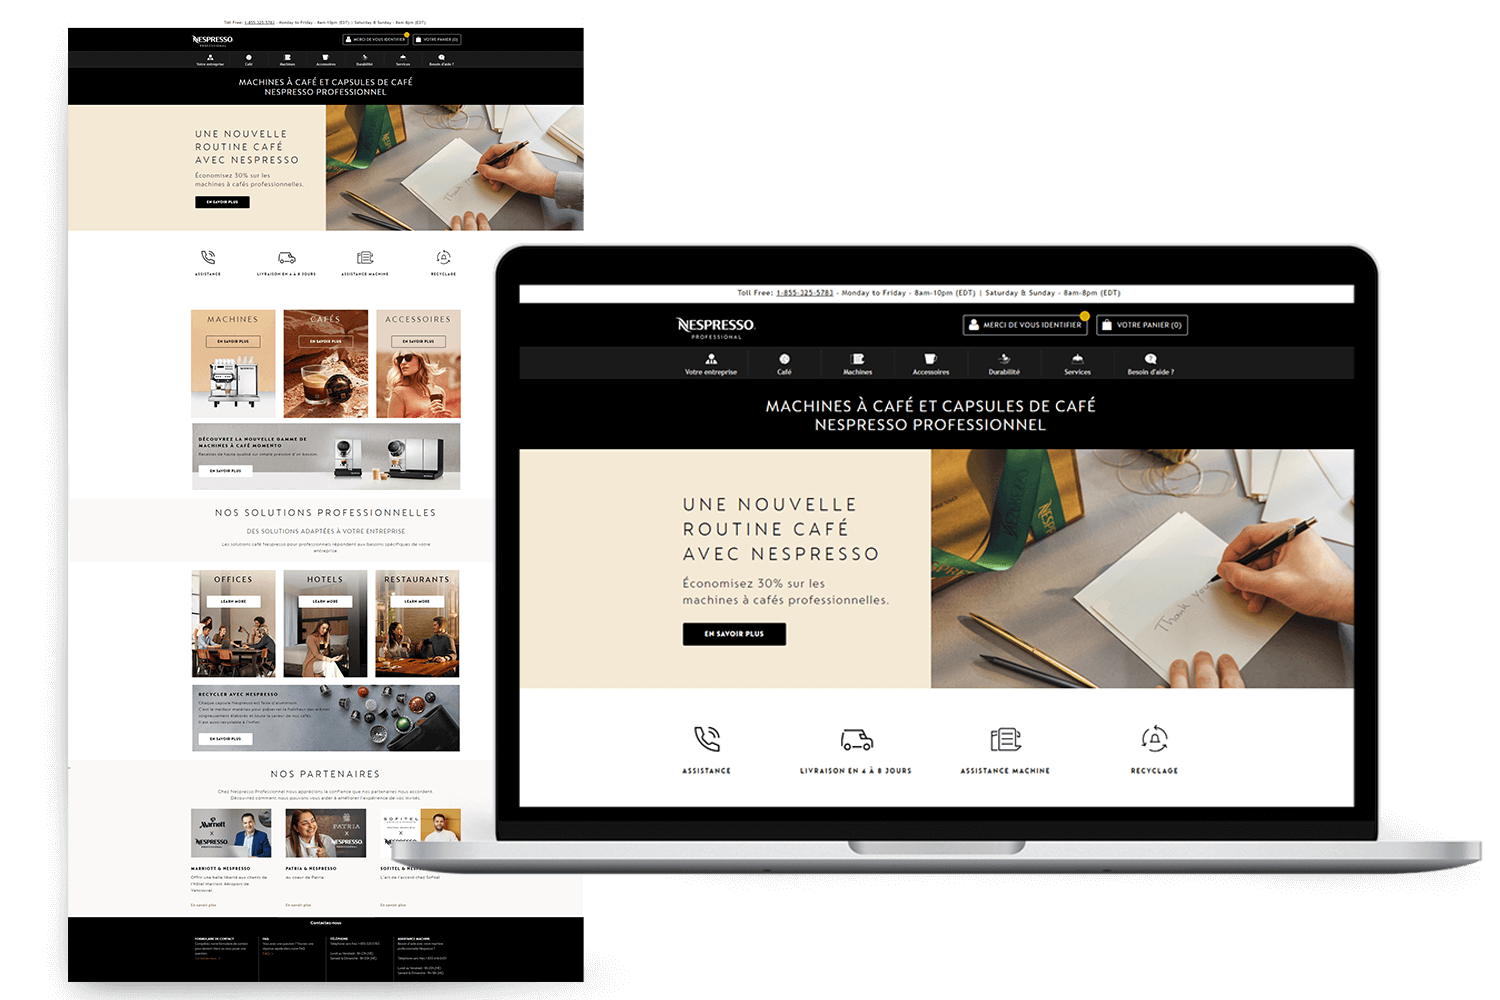
Task: Click the Hotels card title
Action: coord(325,579)
